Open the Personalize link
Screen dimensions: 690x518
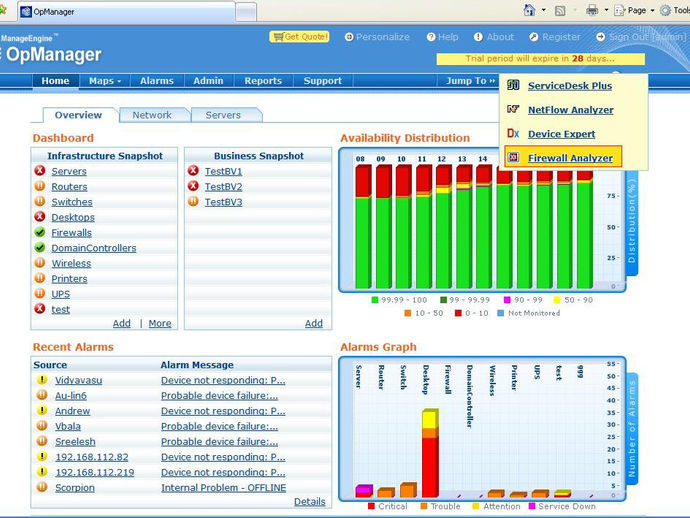point(378,37)
